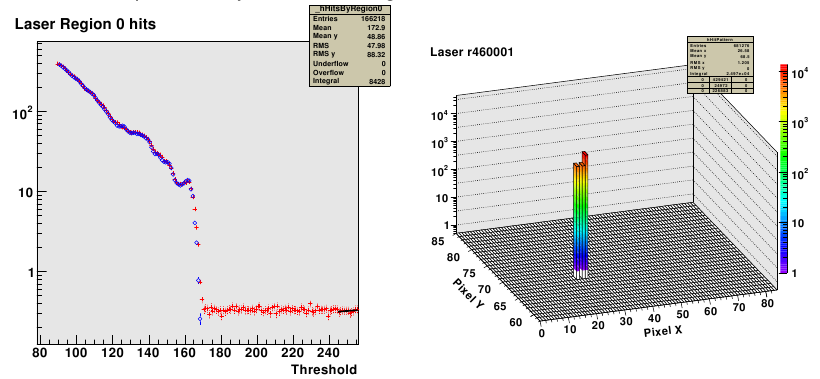Click the 'Entries' label in left stats box
This screenshot has width=820, height=379.
click(325, 19)
